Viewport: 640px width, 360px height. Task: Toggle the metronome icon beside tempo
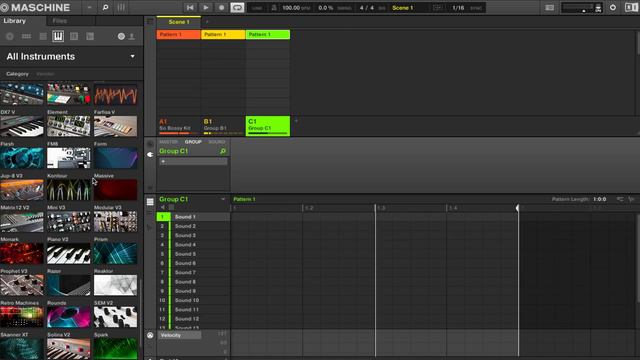274,8
